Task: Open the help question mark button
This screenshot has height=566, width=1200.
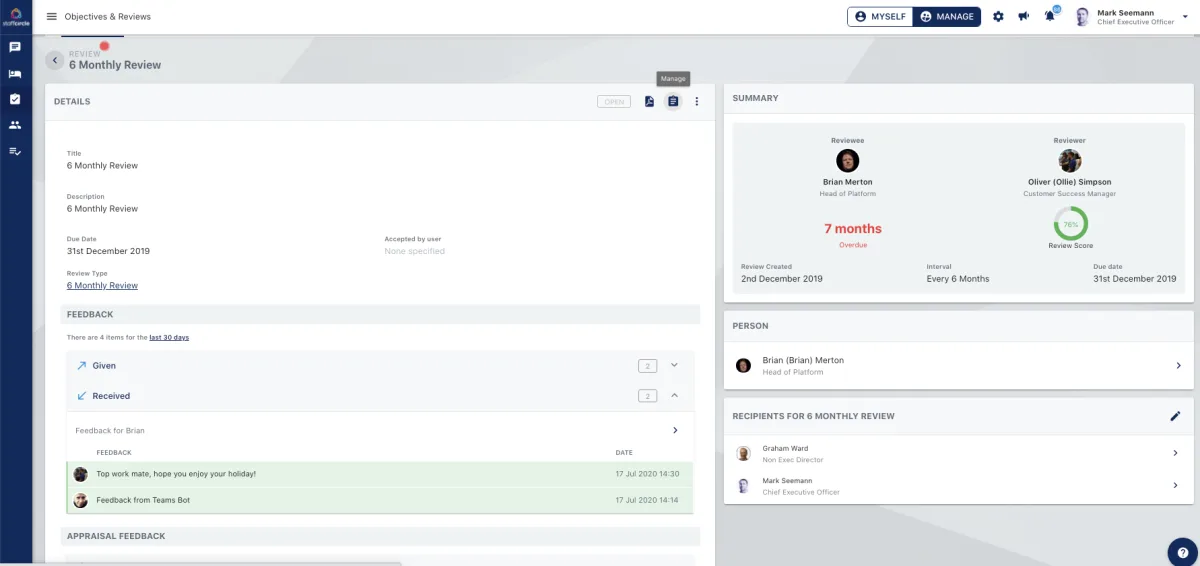Action: pyautogui.click(x=1183, y=551)
